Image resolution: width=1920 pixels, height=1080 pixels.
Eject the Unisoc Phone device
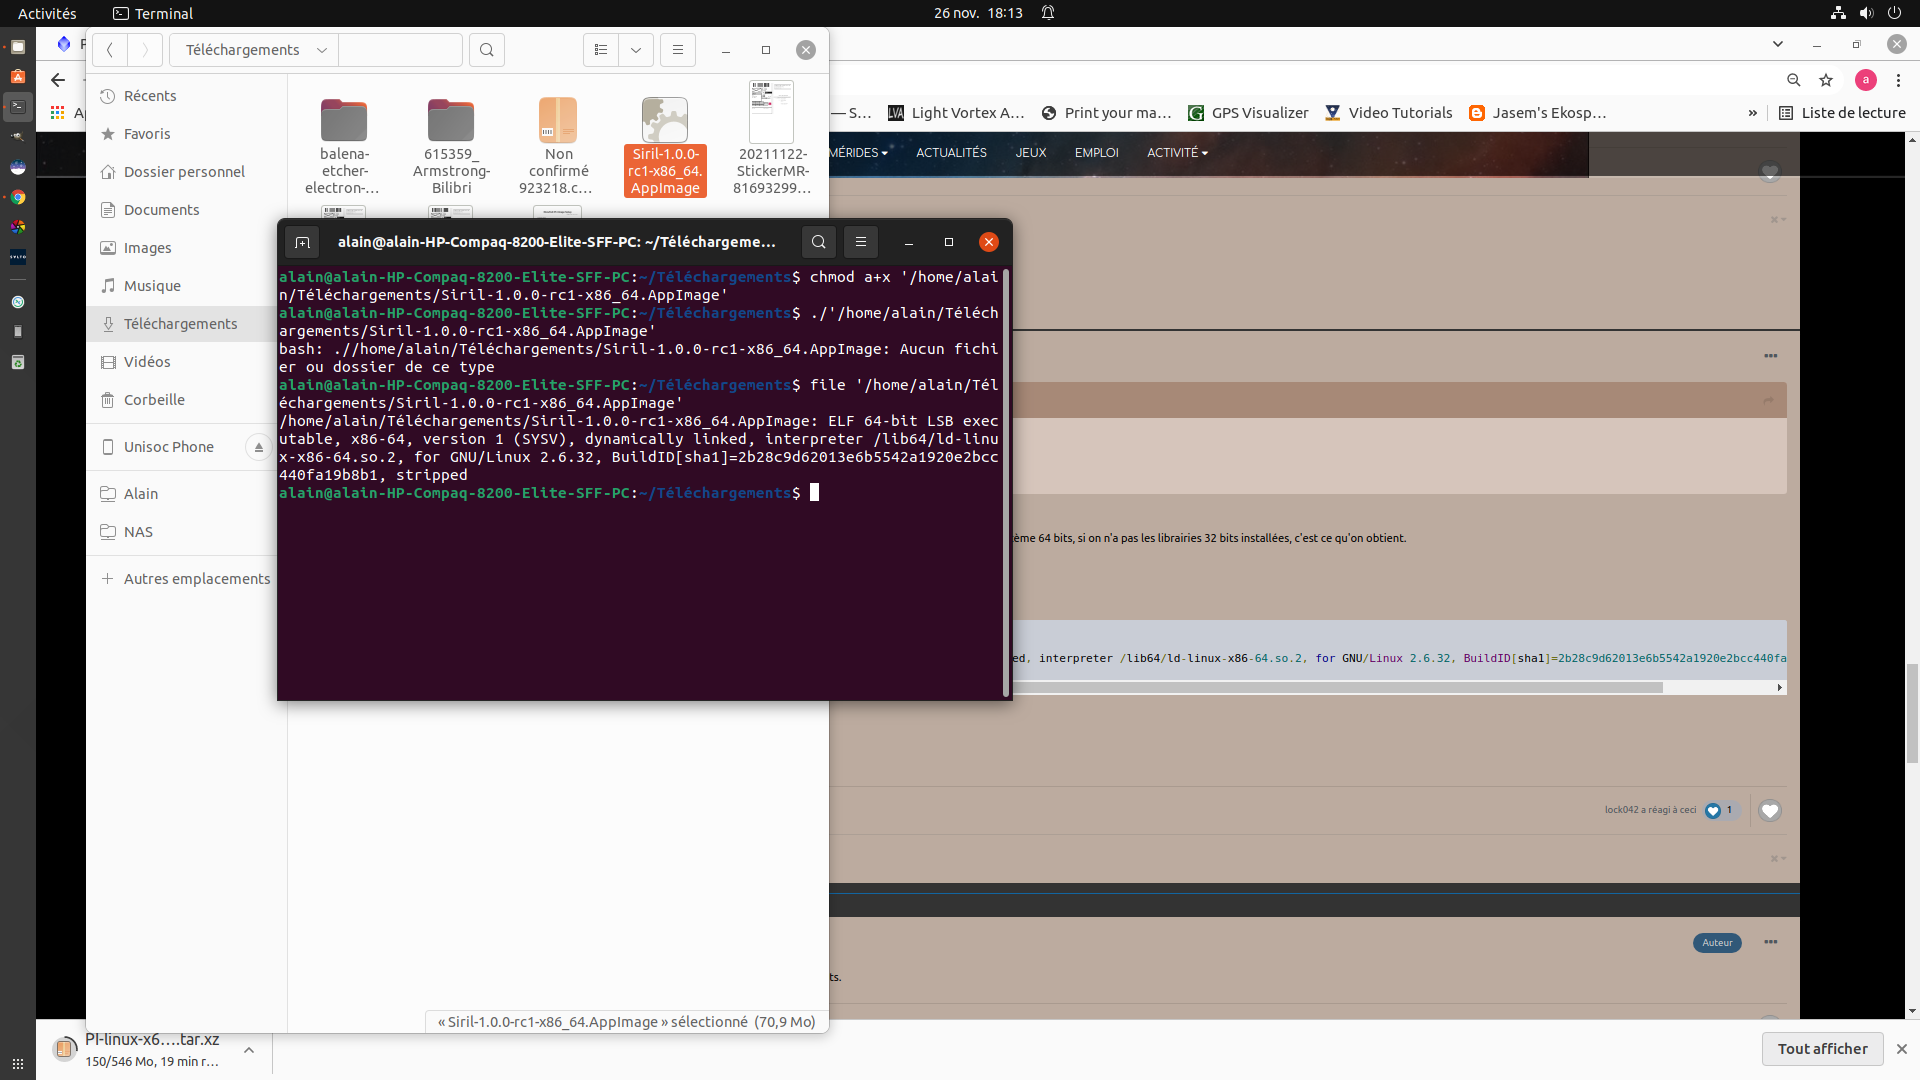[x=258, y=447]
